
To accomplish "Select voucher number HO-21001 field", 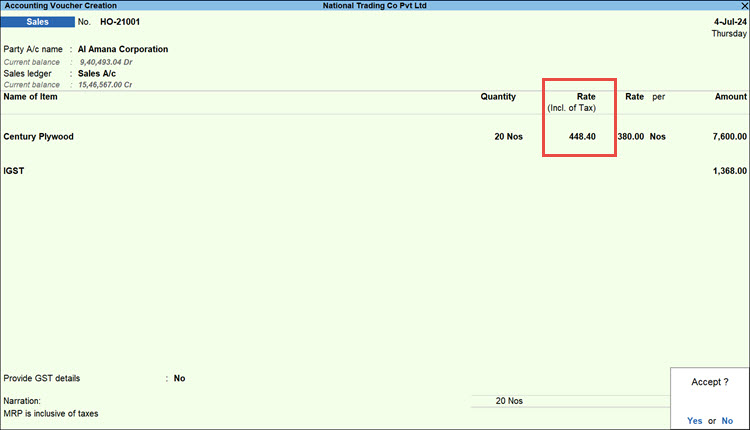I will pyautogui.click(x=119, y=21).
